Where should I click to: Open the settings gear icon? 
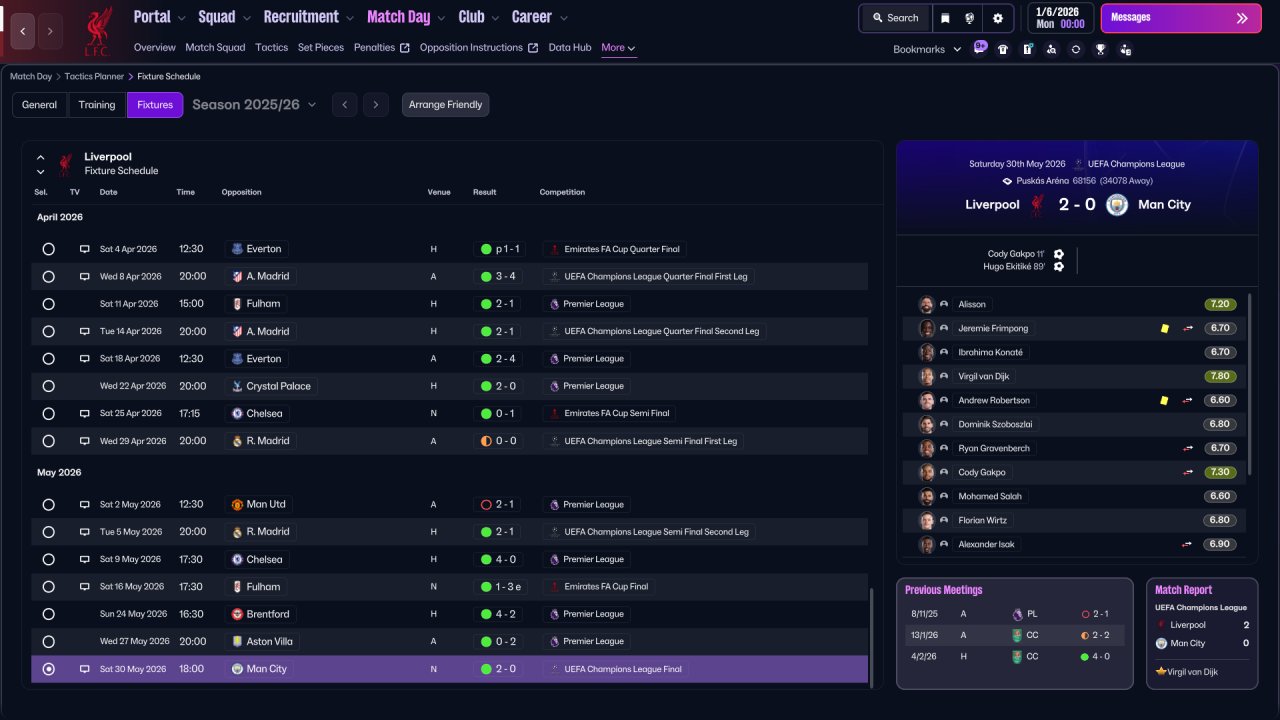coord(997,18)
